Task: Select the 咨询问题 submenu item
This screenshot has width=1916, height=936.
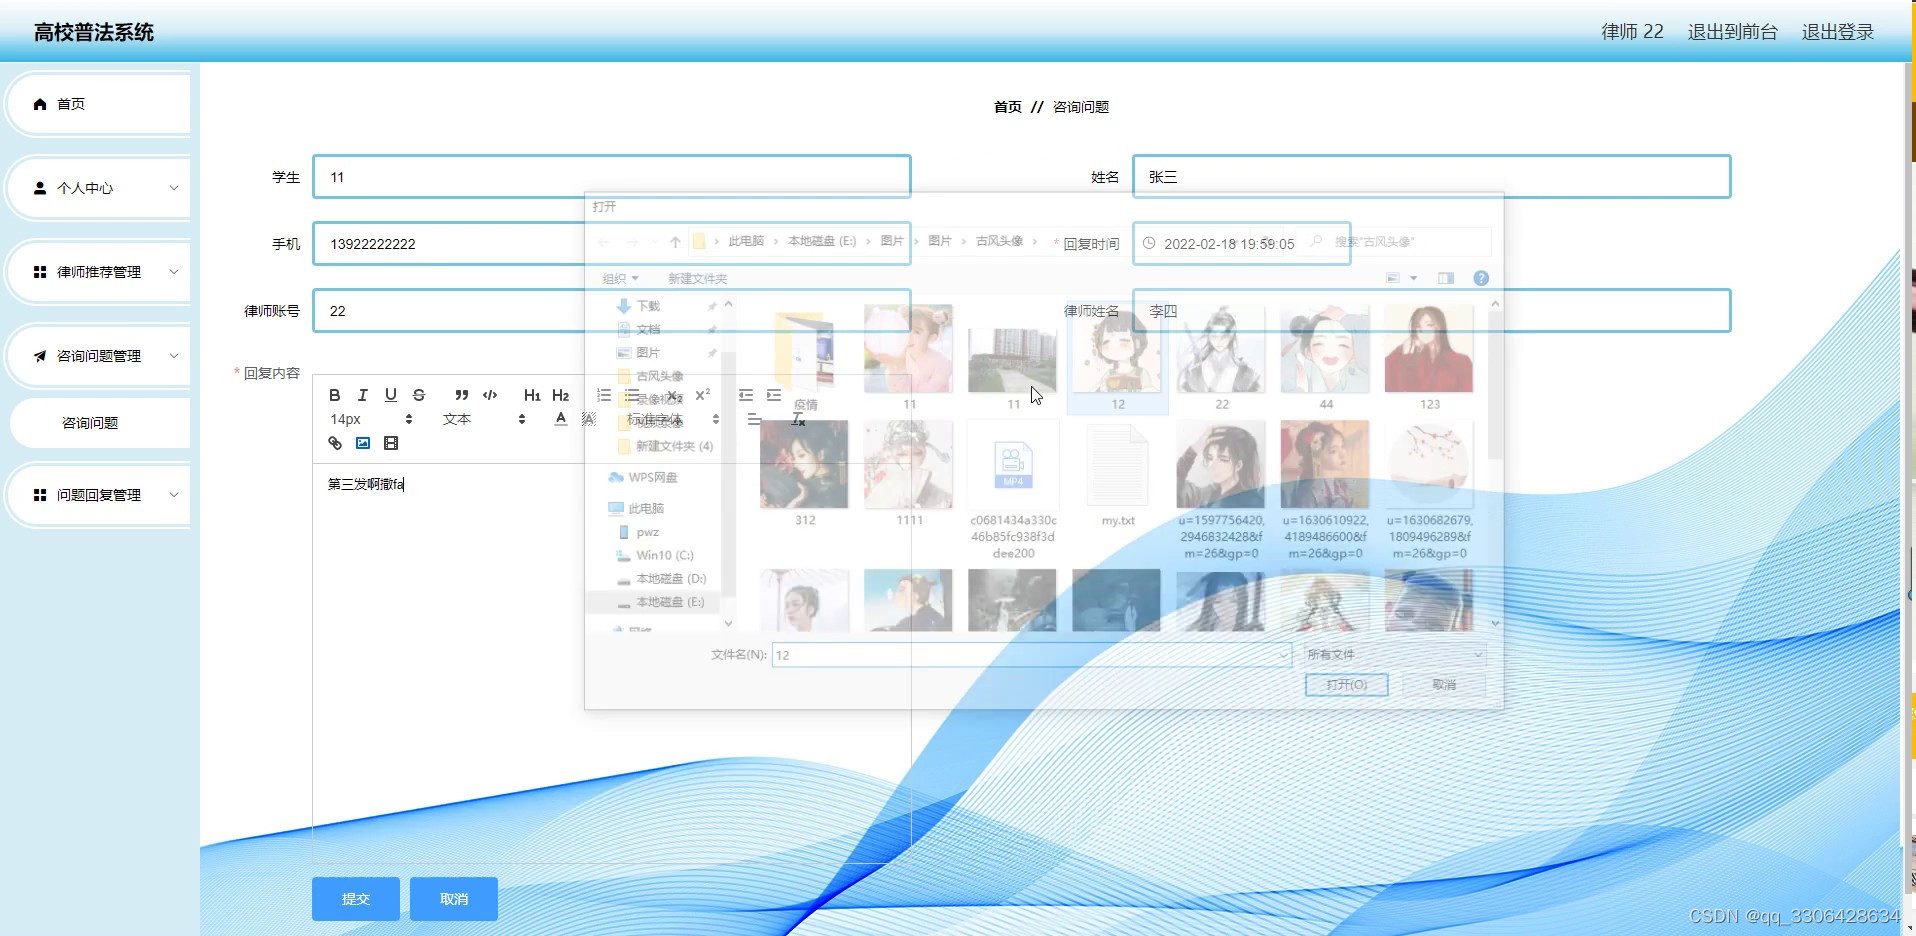Action: coord(99,423)
